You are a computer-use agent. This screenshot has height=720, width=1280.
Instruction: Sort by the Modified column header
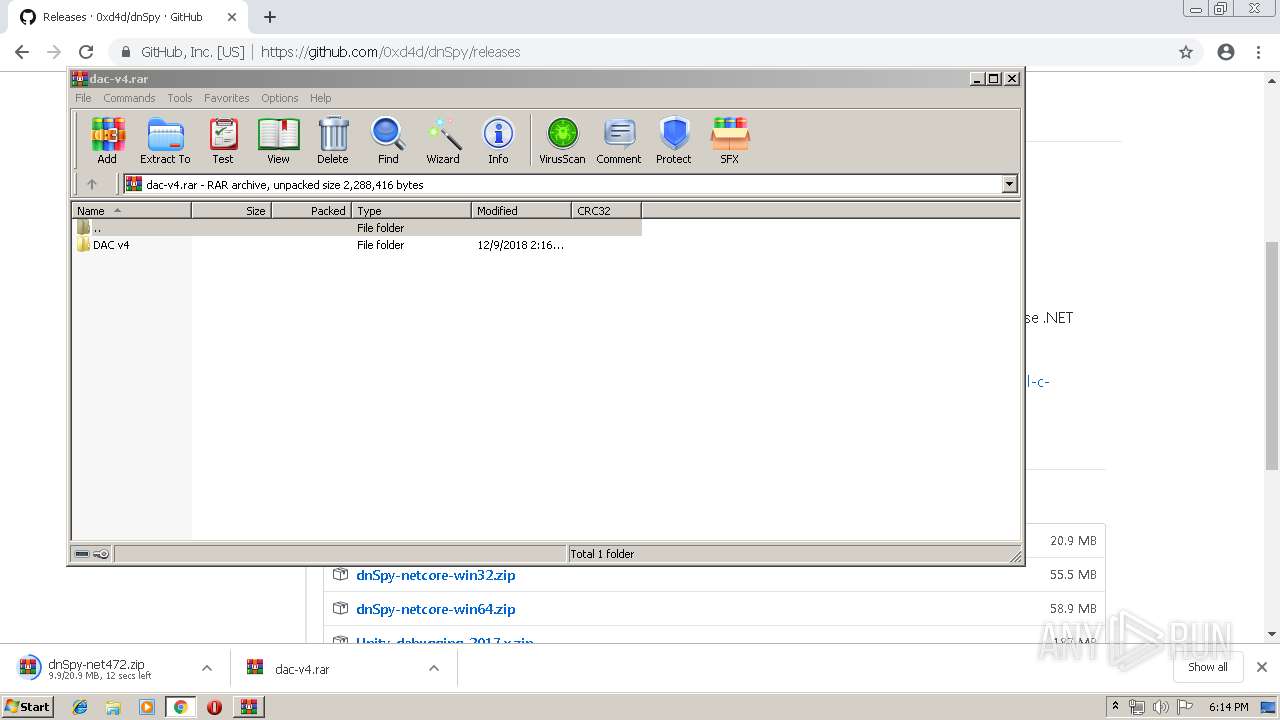(x=521, y=210)
